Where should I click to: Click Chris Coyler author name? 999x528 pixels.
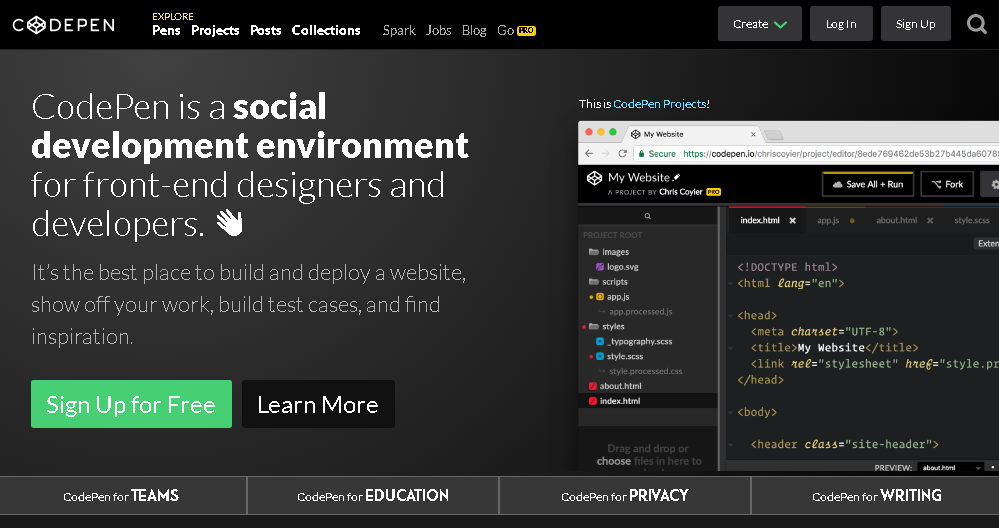click(680, 192)
